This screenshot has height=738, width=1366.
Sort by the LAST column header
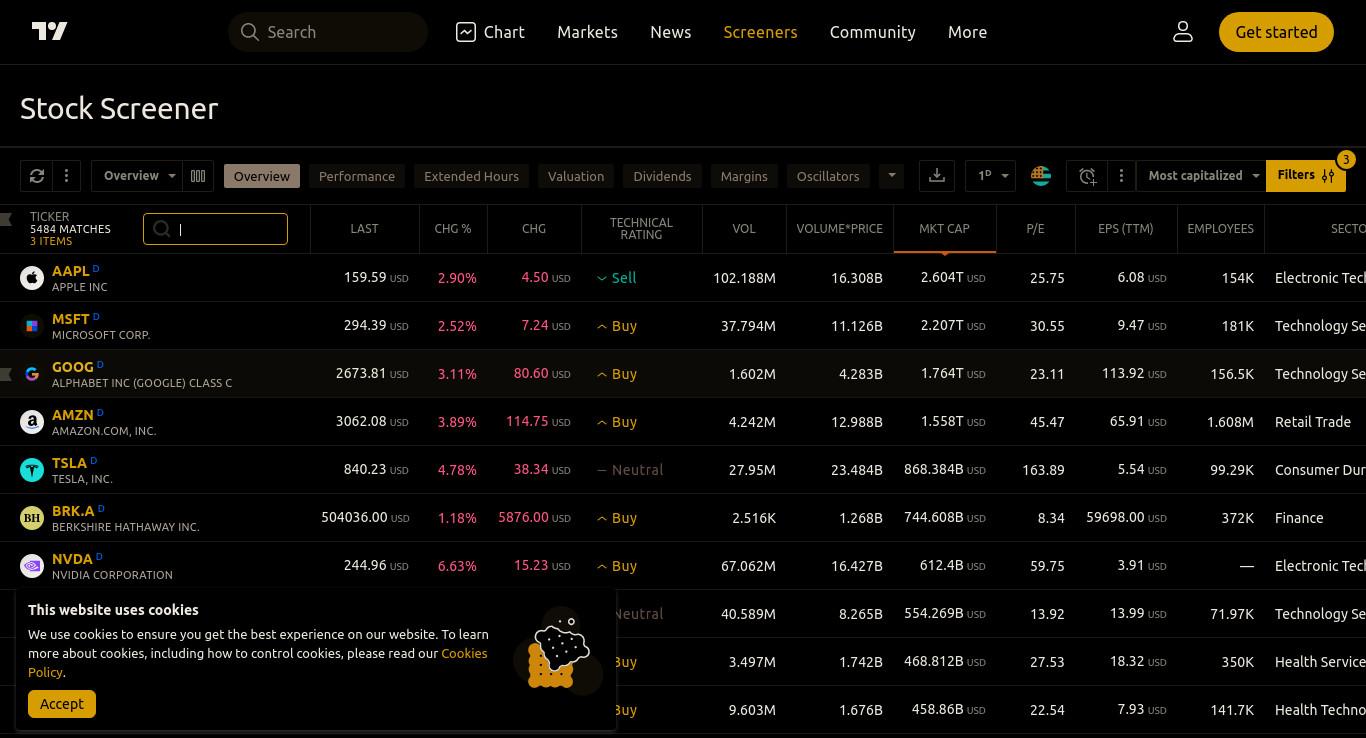pyautogui.click(x=364, y=229)
